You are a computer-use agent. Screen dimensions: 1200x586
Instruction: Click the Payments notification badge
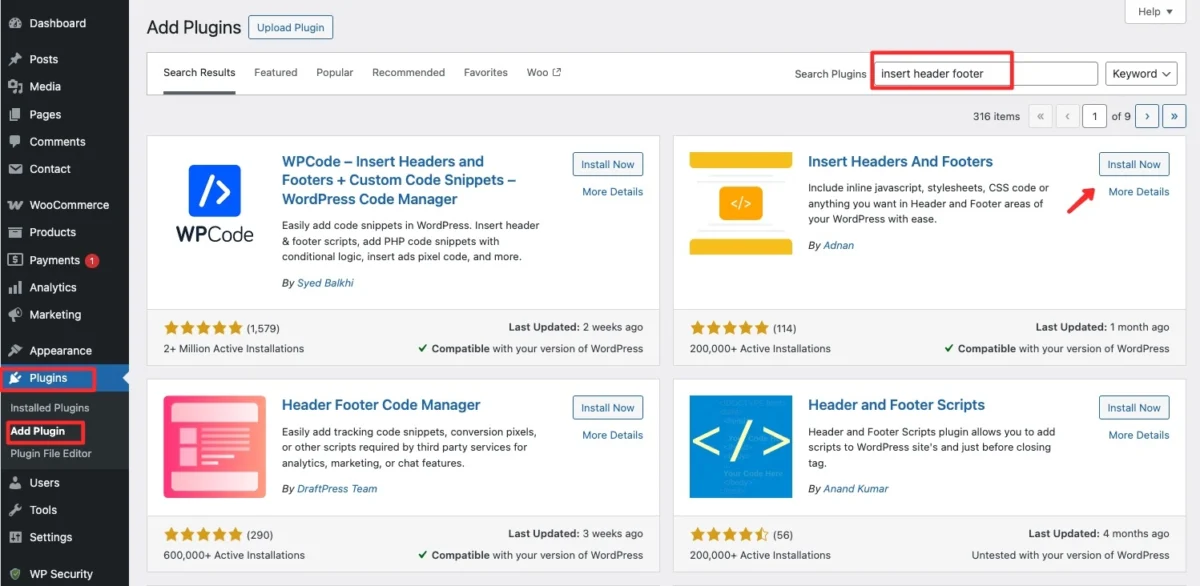click(x=92, y=261)
